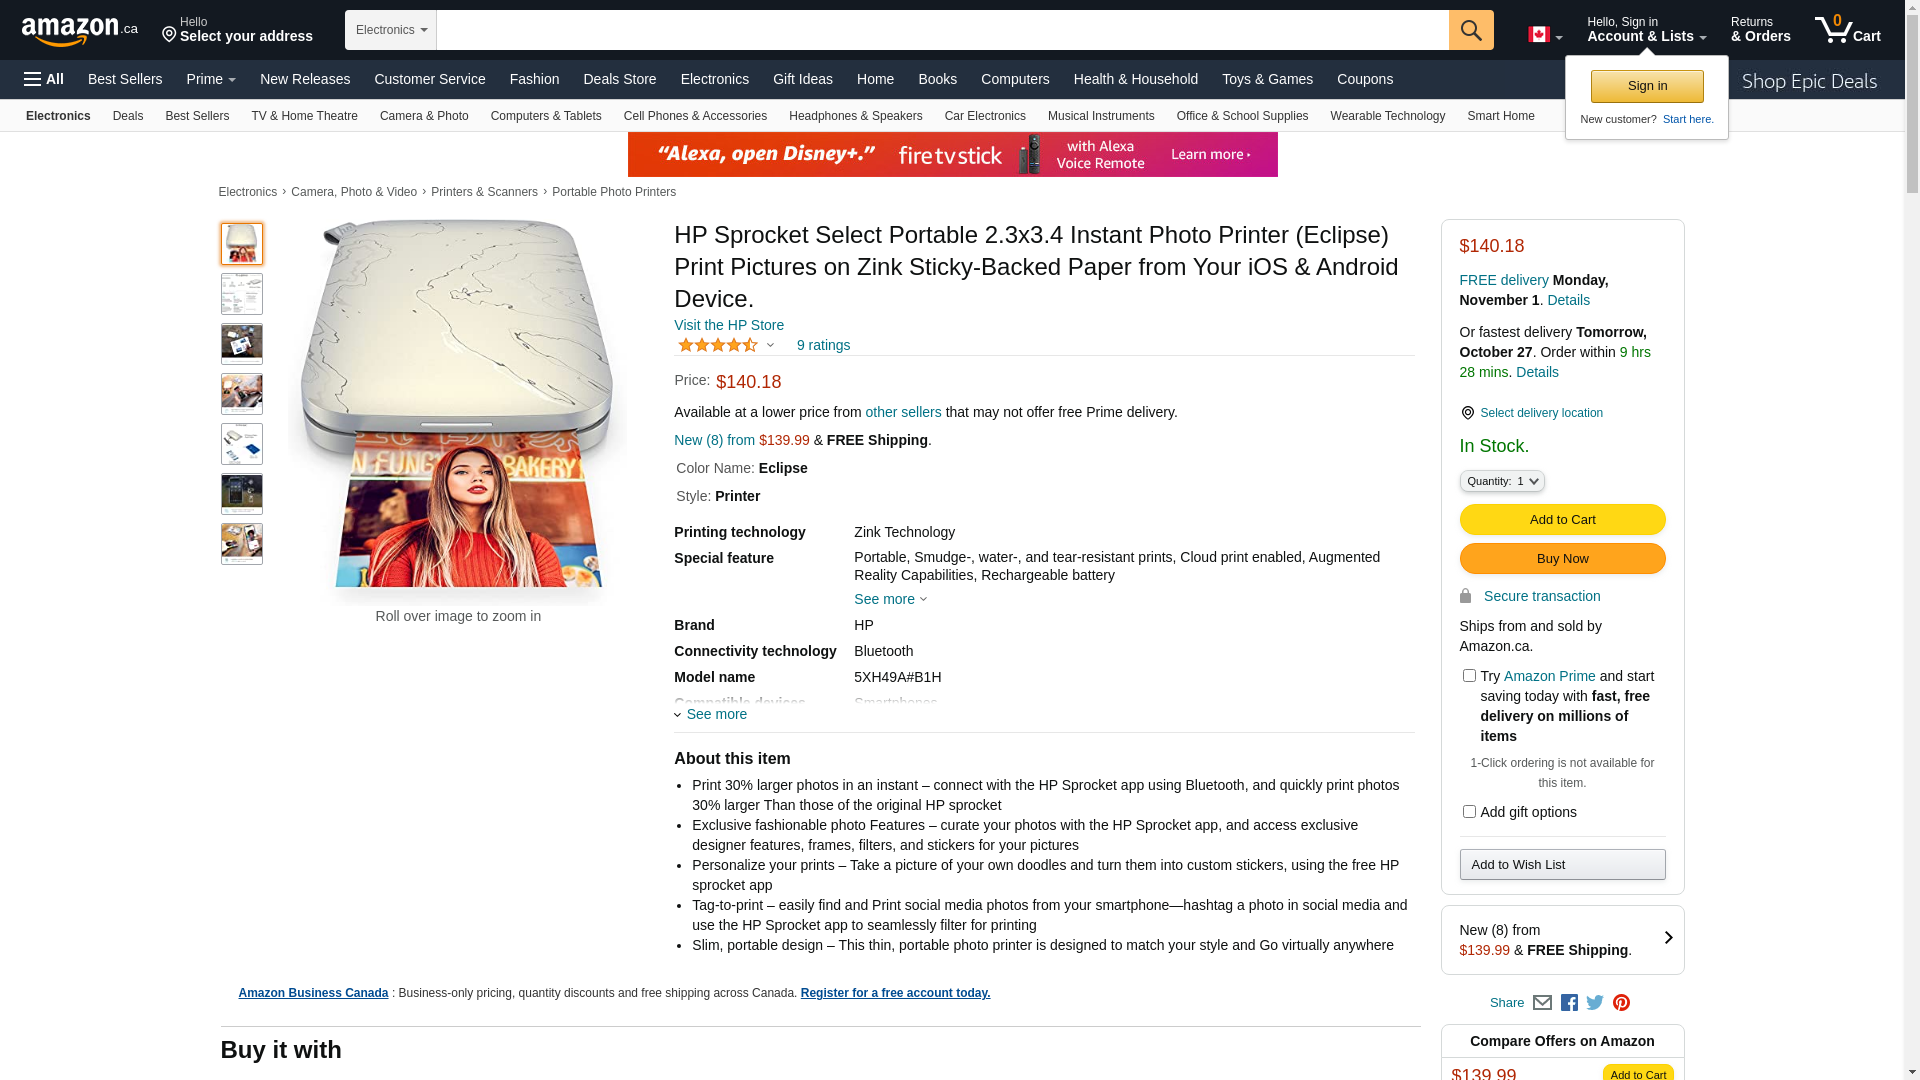Screen dimensions: 1920x1080
Task: Select Cell Phones & Accessories subcategory
Action: [x=695, y=116]
